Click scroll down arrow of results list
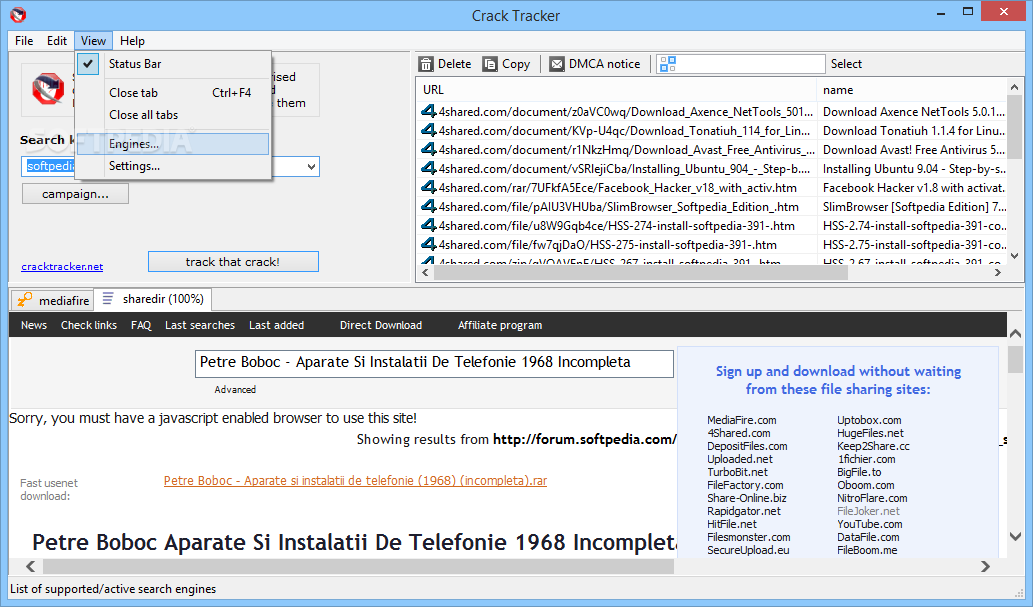The image size is (1033, 607). click(x=1015, y=256)
